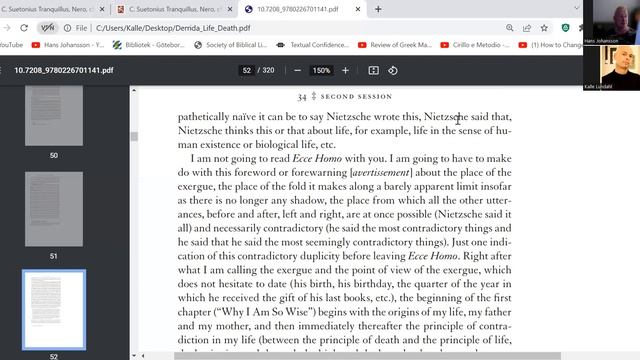Click the PDF title 10.7208_9780226701141.pdf
640x360 pixels.
(64, 70)
